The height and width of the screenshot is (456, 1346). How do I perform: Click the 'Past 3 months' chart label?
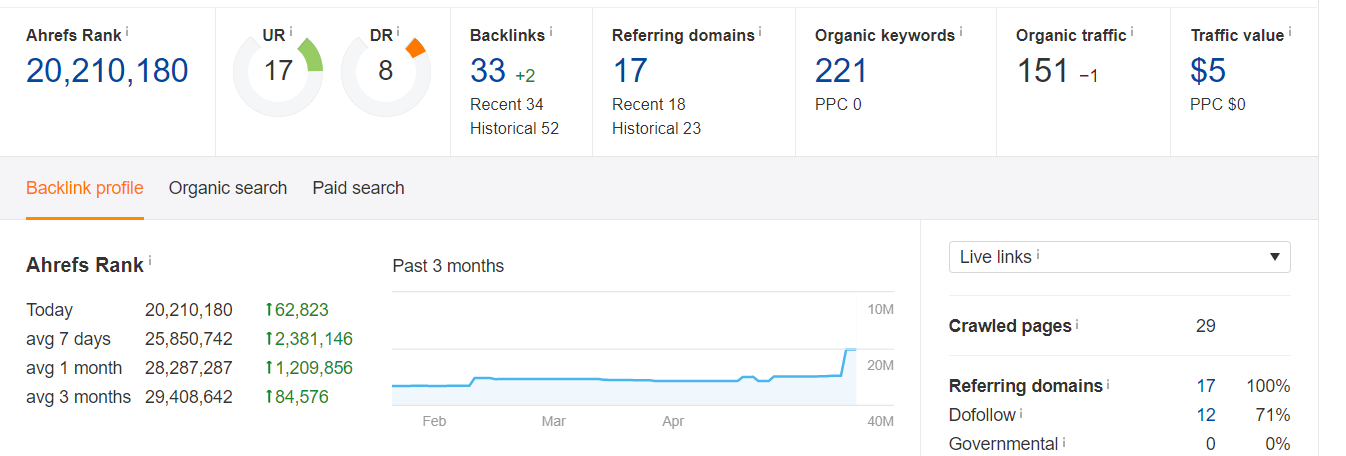point(448,266)
